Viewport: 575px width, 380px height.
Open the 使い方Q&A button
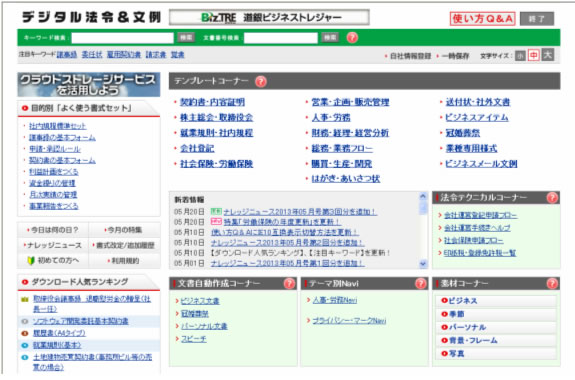click(482, 18)
